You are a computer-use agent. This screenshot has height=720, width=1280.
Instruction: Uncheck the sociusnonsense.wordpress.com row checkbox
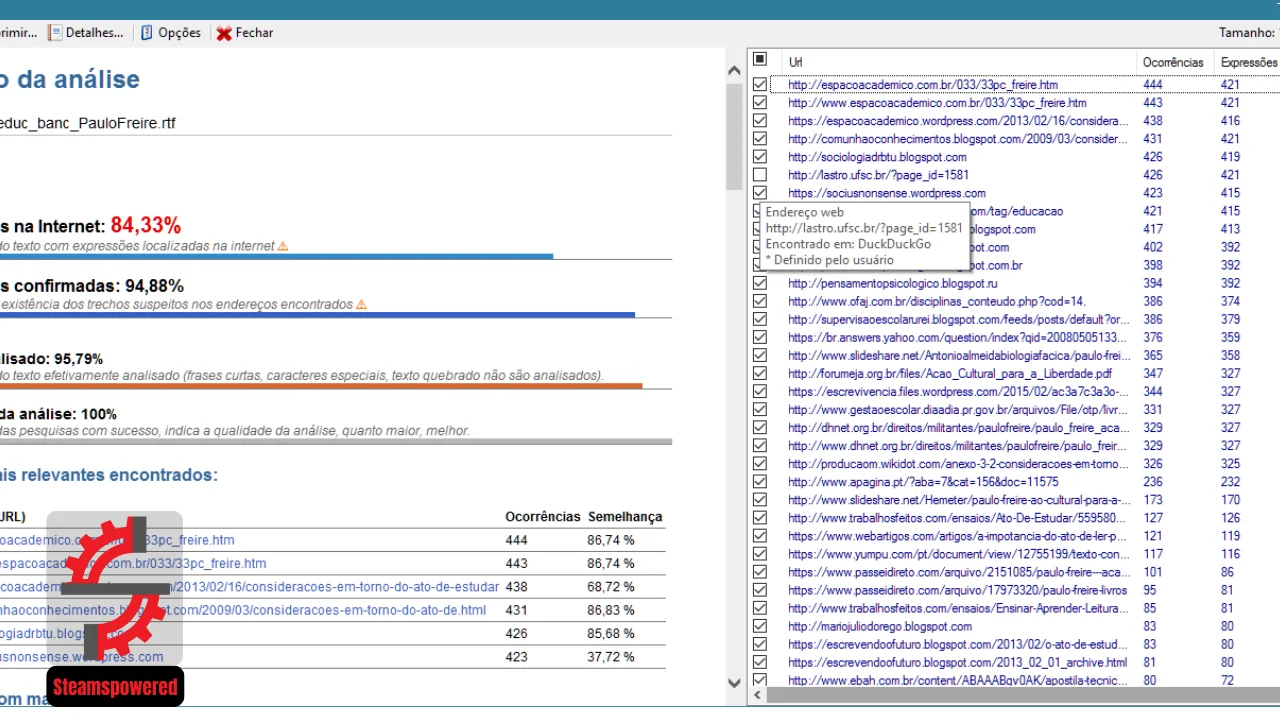pos(760,193)
